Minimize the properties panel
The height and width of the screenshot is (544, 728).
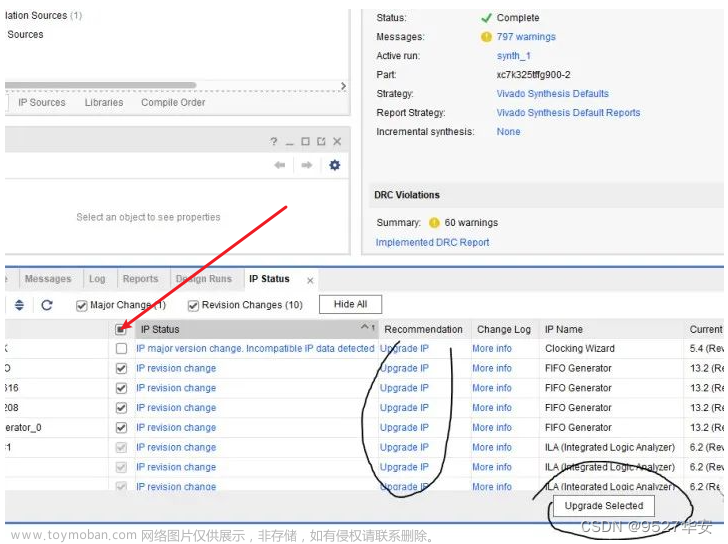(290, 142)
